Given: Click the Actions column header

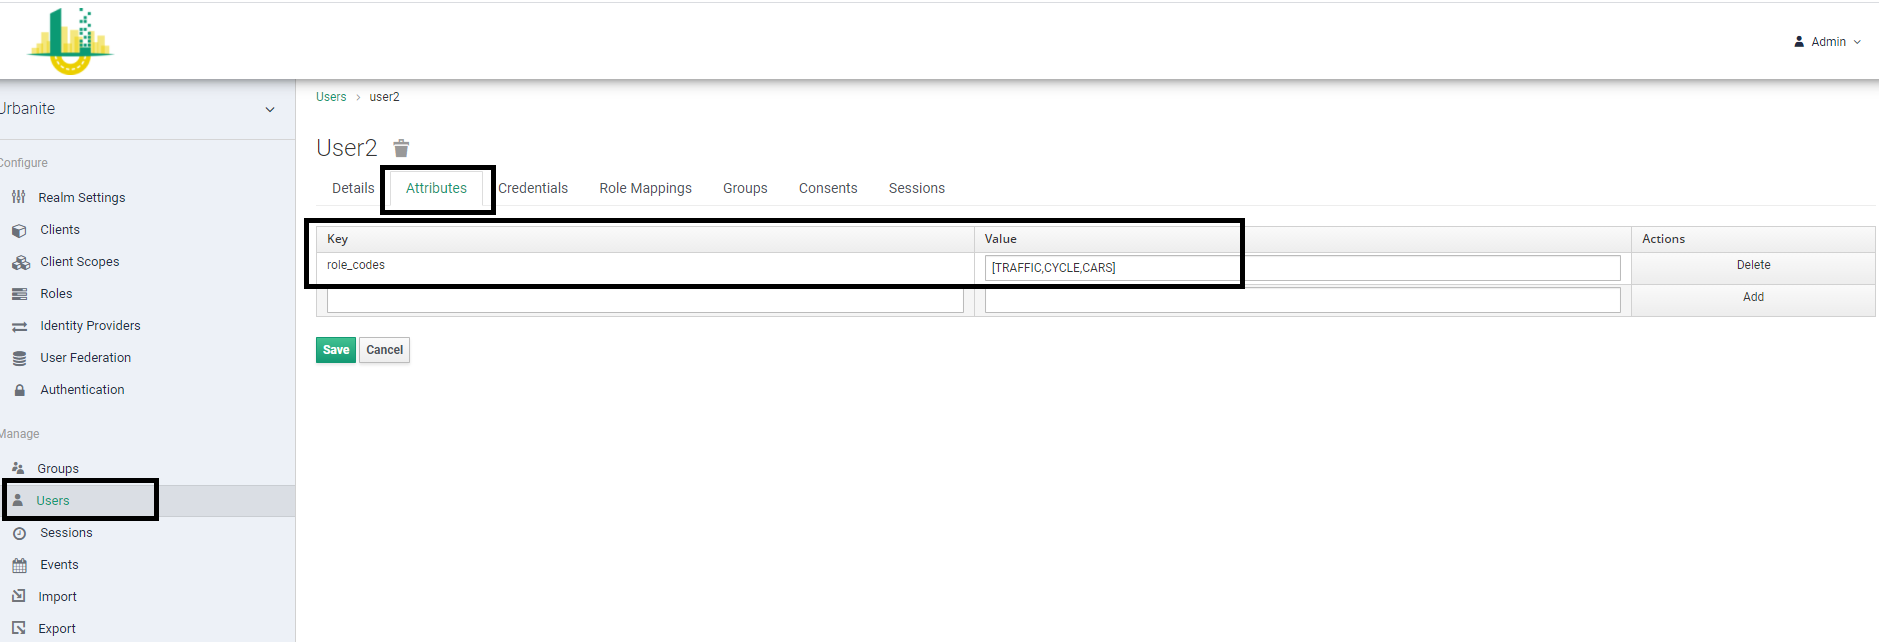Looking at the screenshot, I should tap(1753, 239).
